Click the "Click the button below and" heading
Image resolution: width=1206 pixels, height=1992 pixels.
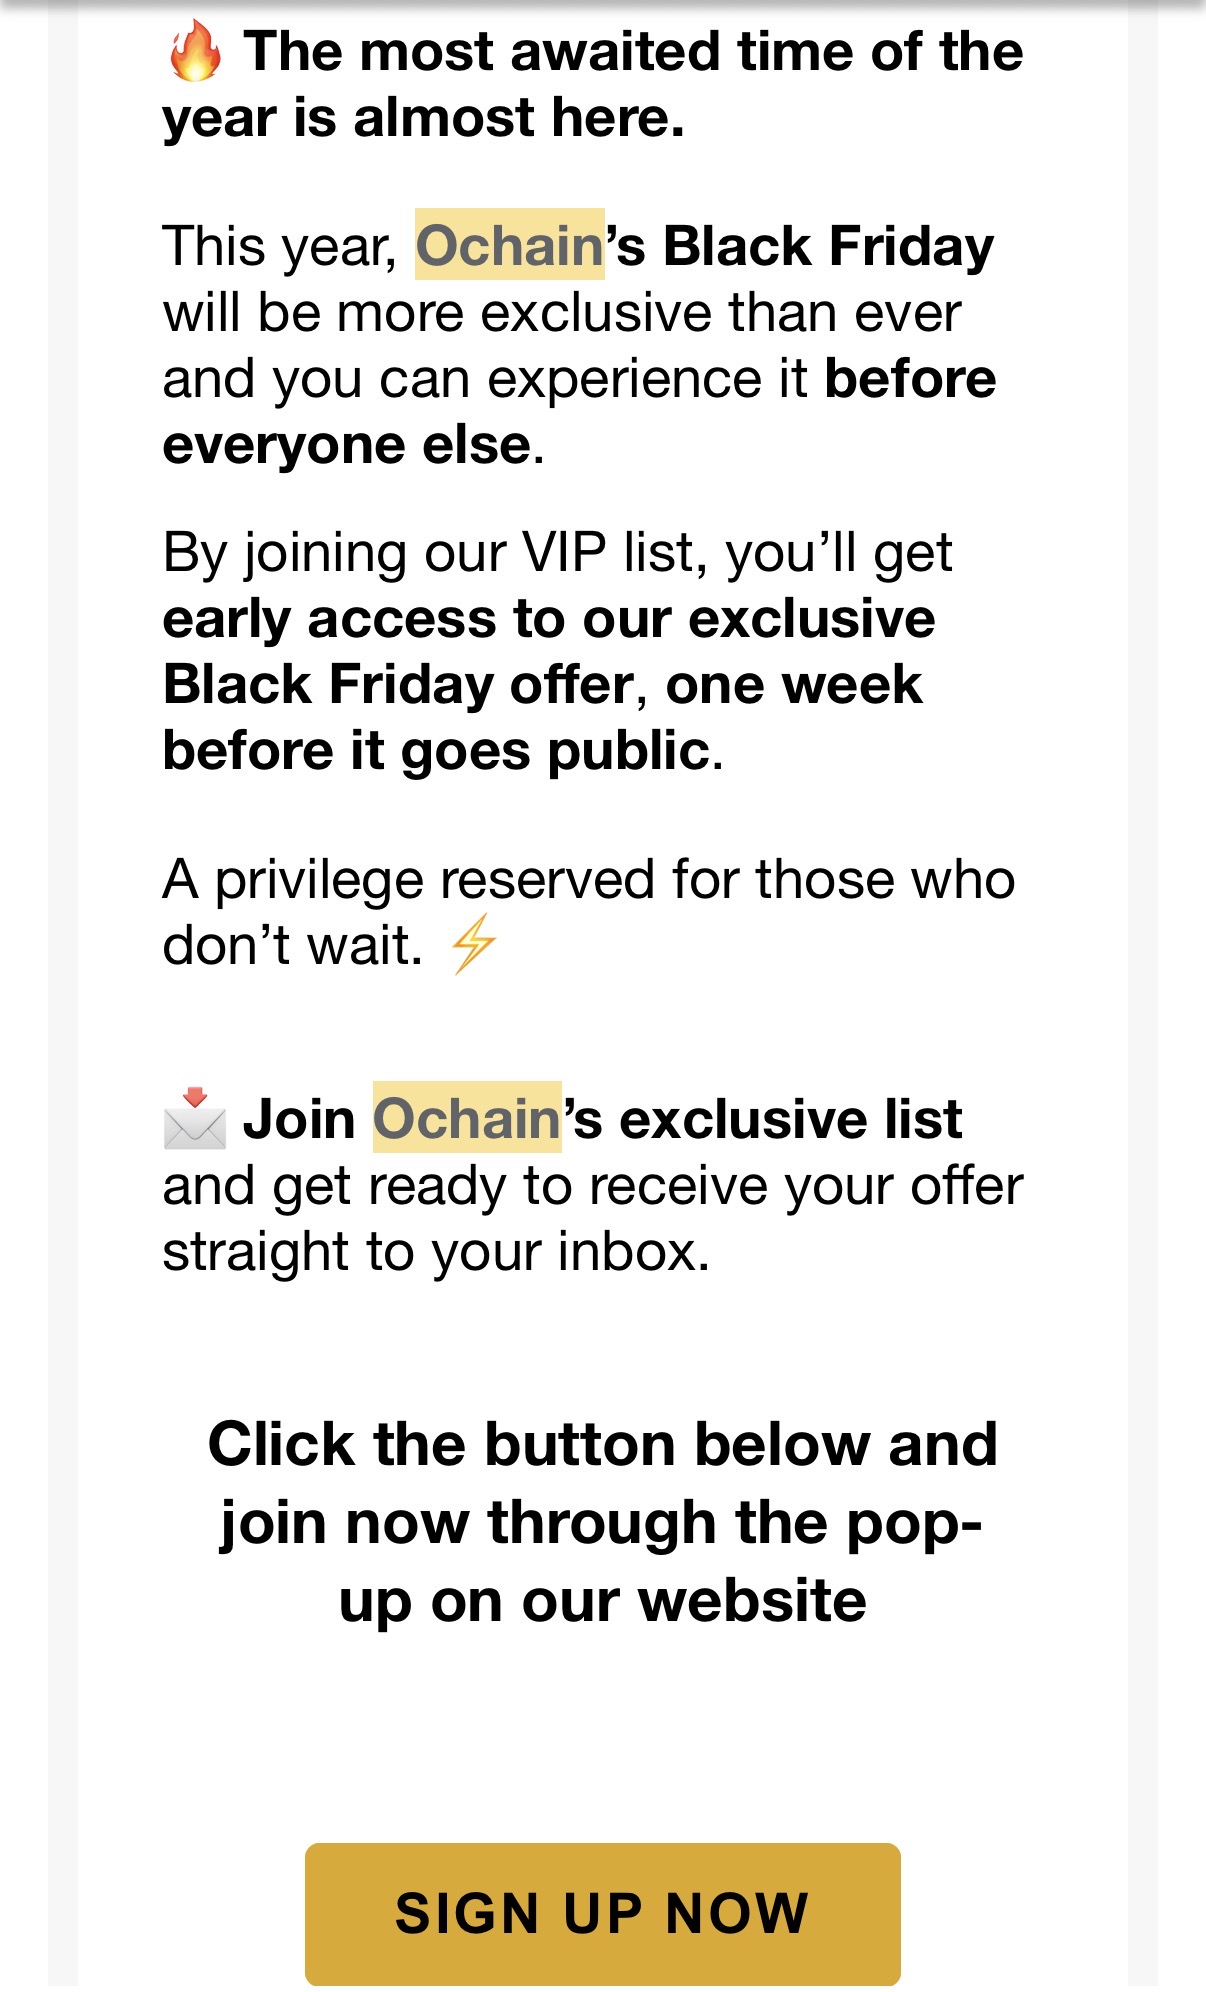coord(602,1445)
